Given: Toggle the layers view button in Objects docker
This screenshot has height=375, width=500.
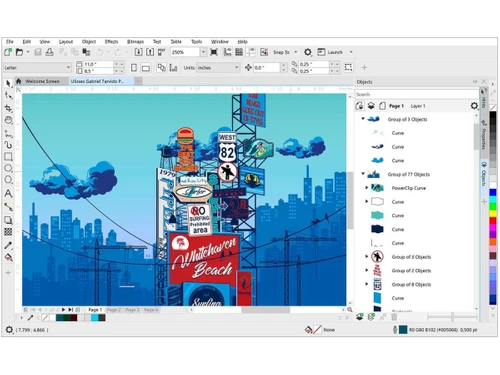Looking at the screenshot, I should (x=371, y=106).
